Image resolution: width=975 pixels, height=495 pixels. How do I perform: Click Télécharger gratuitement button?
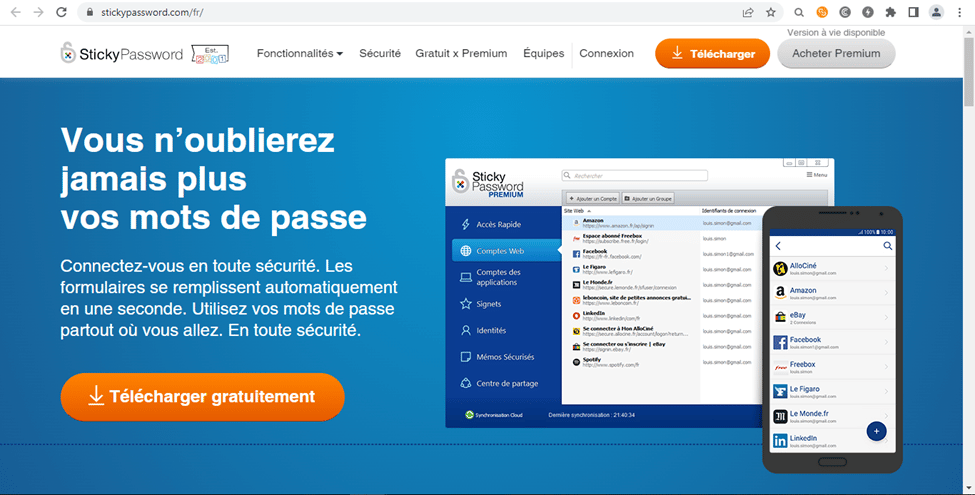(203, 397)
